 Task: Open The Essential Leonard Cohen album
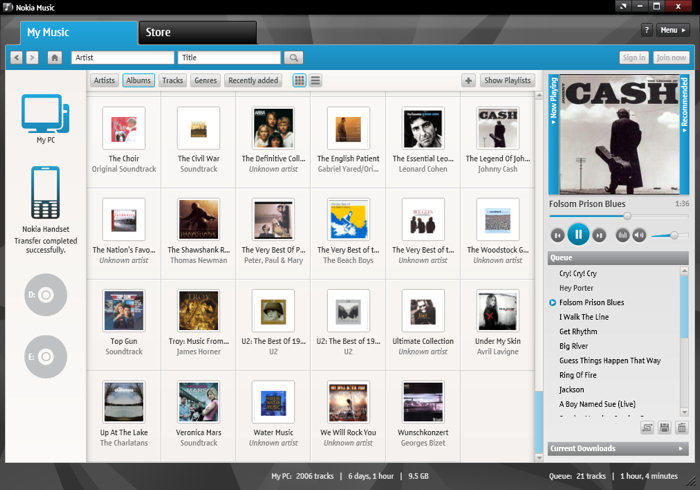423,128
